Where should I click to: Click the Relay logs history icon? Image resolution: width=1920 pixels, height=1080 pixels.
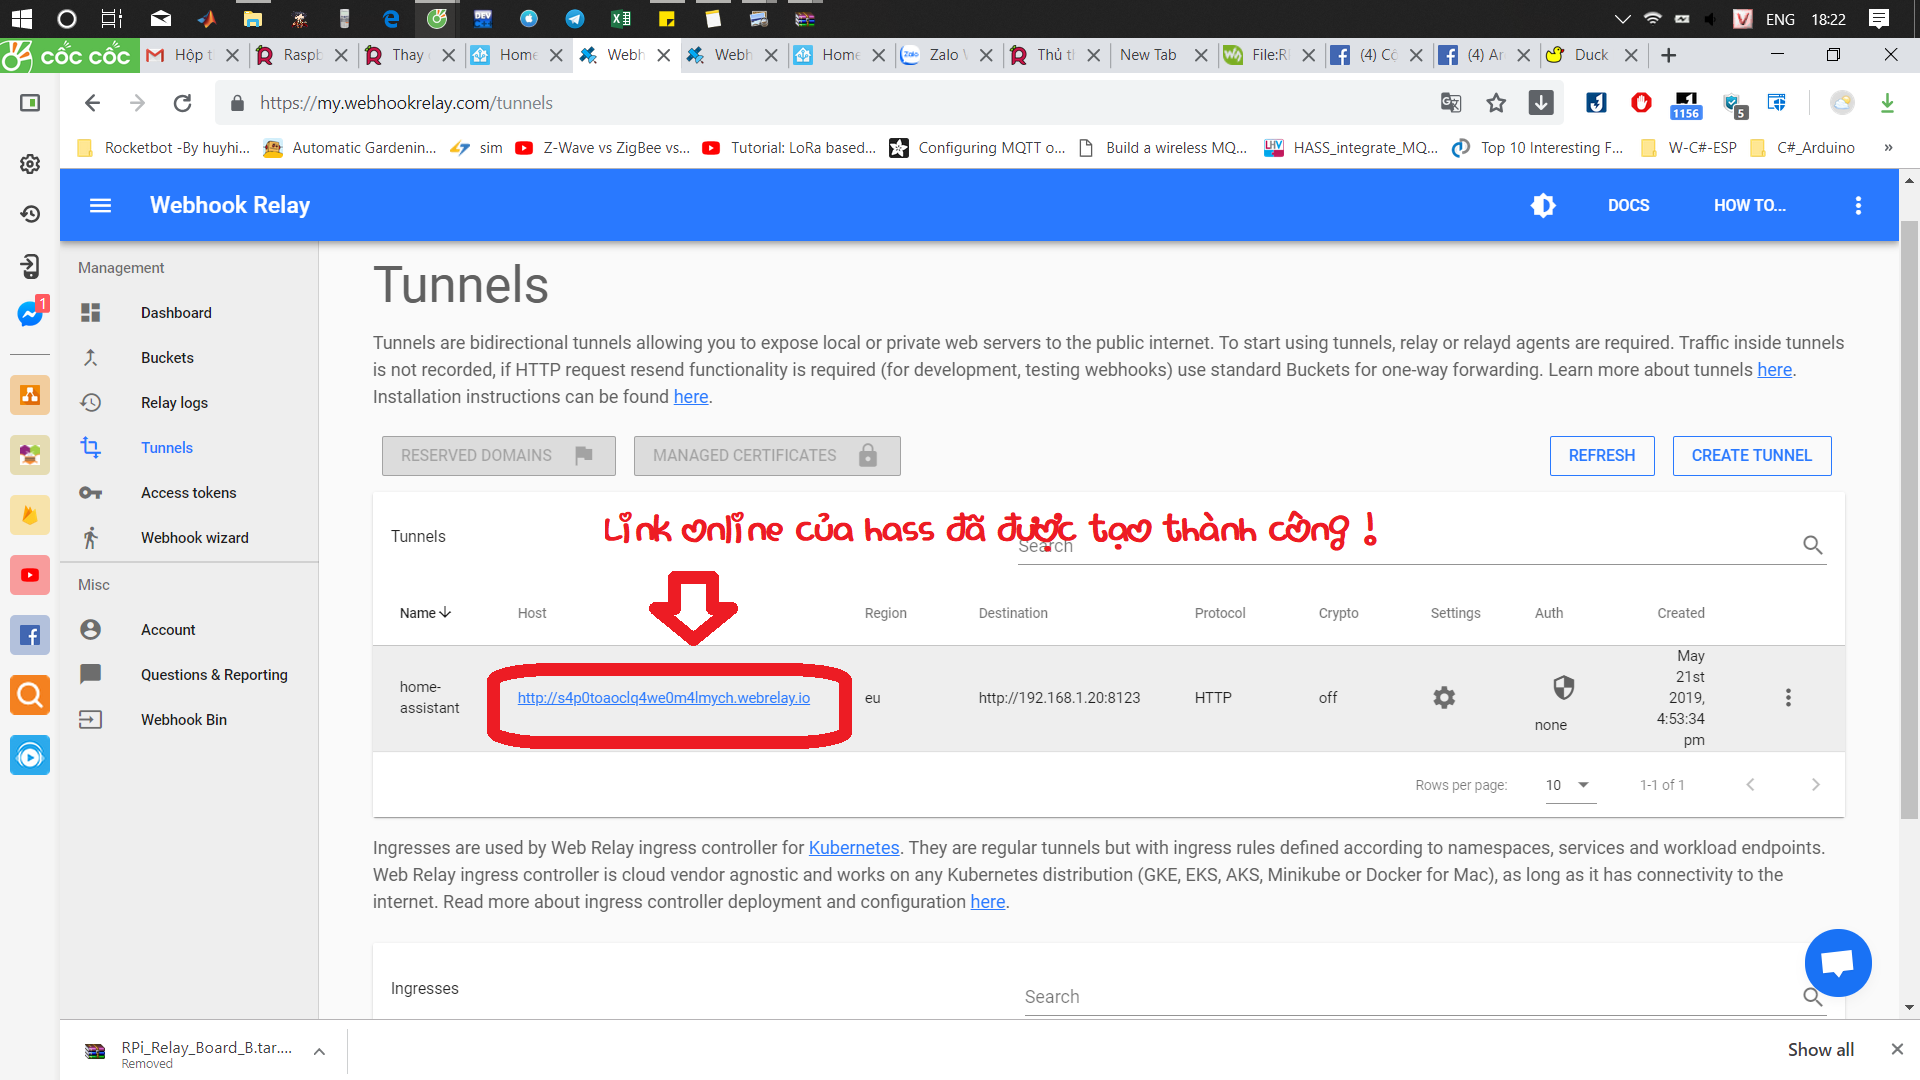point(91,403)
